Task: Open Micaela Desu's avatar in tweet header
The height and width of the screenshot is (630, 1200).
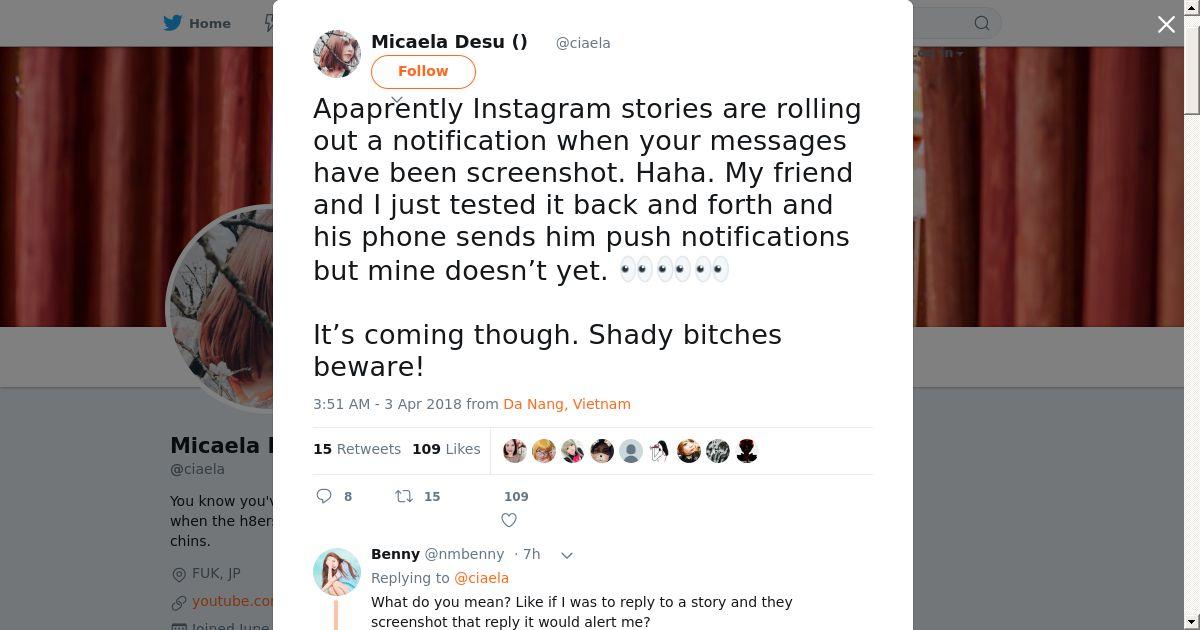Action: (x=337, y=54)
